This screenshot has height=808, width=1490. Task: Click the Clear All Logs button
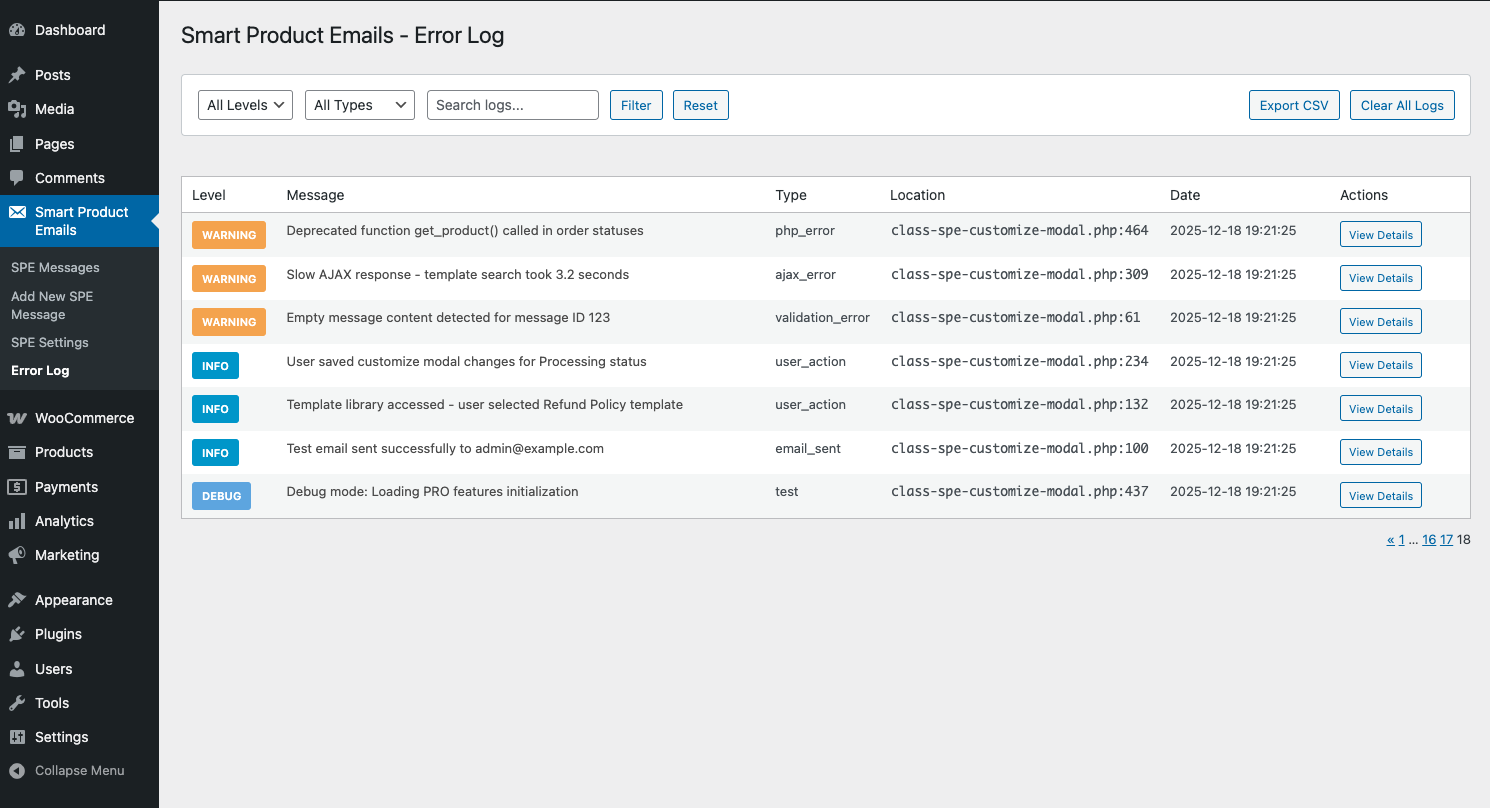coord(1402,105)
